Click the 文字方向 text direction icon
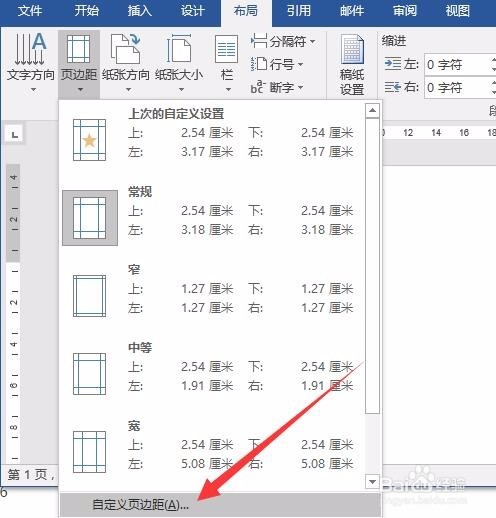 [x=30, y=49]
